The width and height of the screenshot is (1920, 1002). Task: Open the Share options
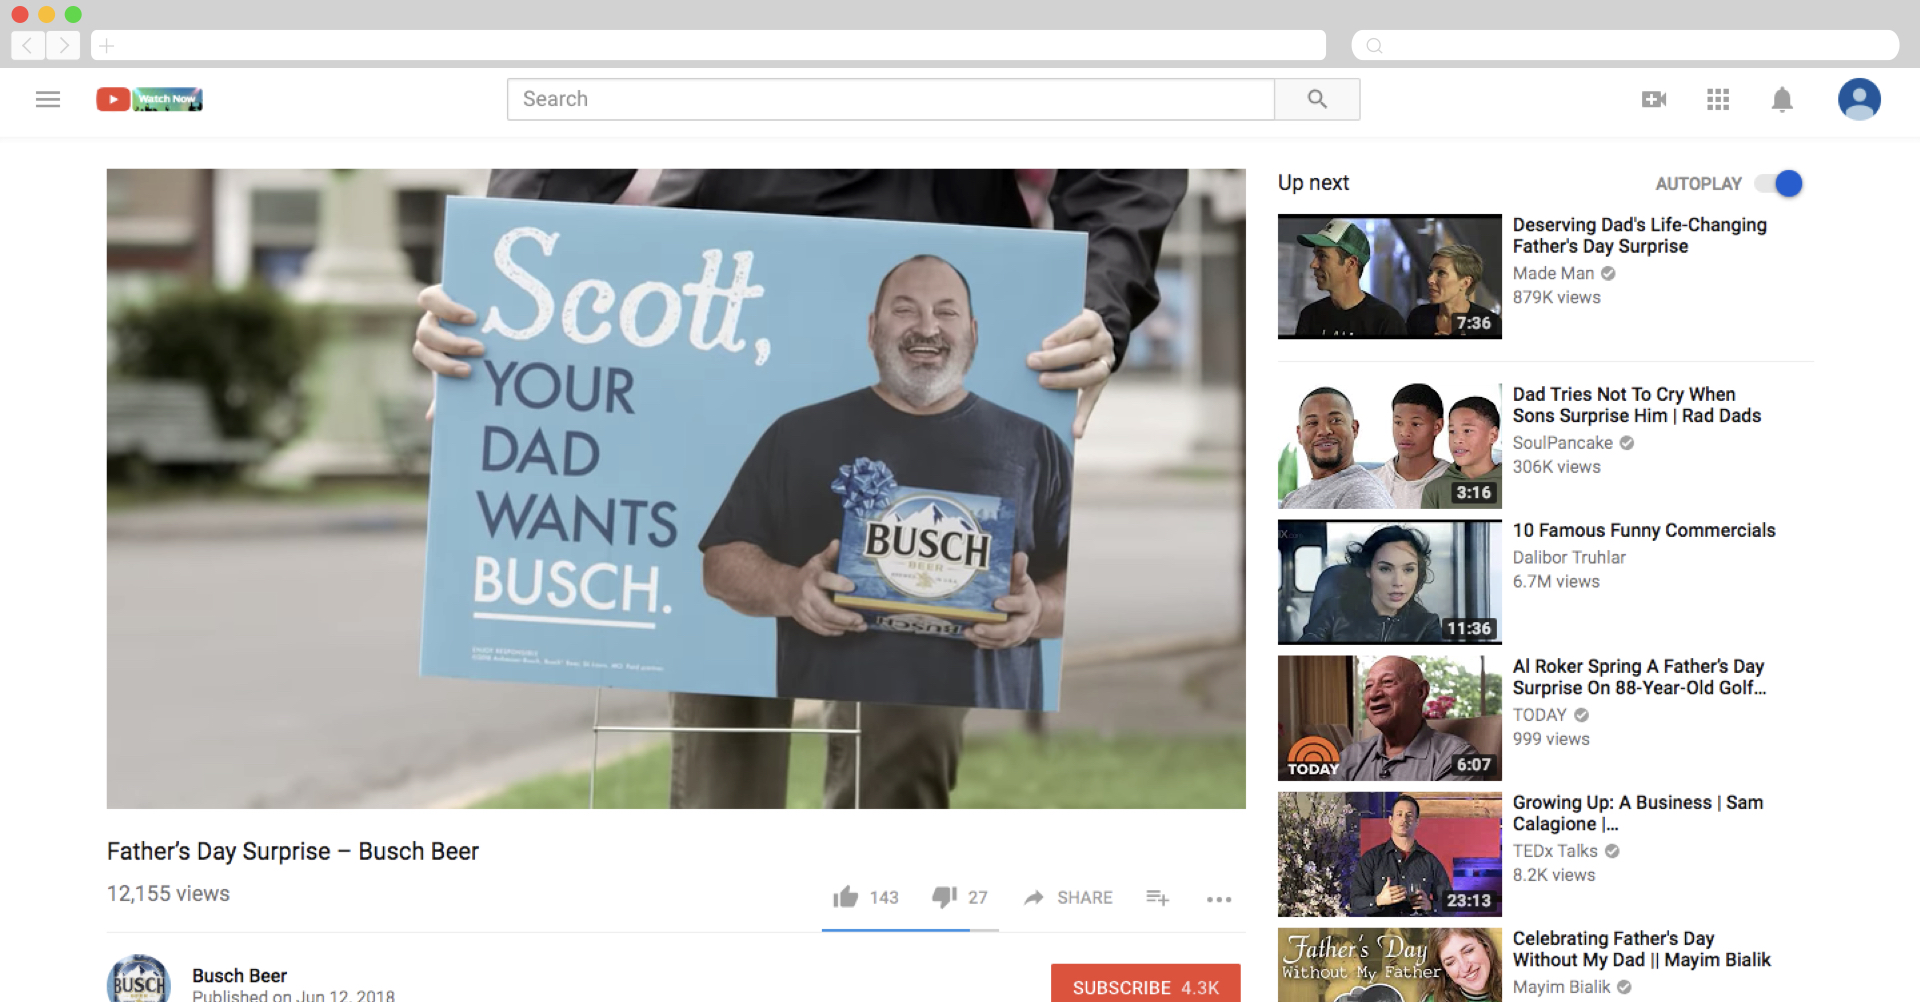[1066, 897]
